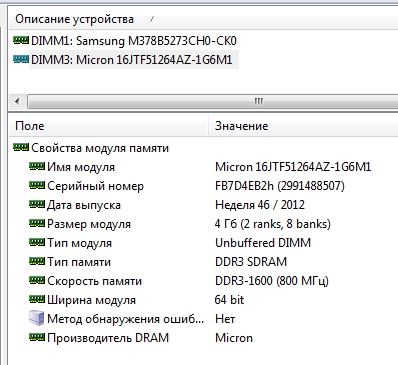The width and height of the screenshot is (398, 365).
Task: Click the value Нет
Action: 225,319
